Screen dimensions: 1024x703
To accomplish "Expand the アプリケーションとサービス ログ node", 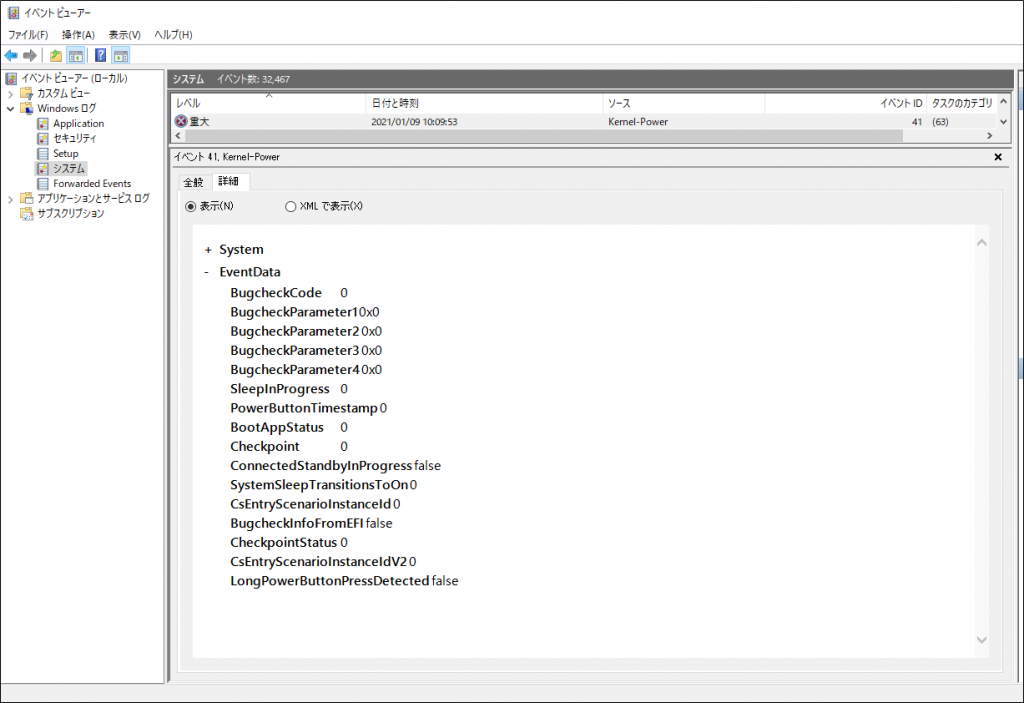I will tap(10, 199).
